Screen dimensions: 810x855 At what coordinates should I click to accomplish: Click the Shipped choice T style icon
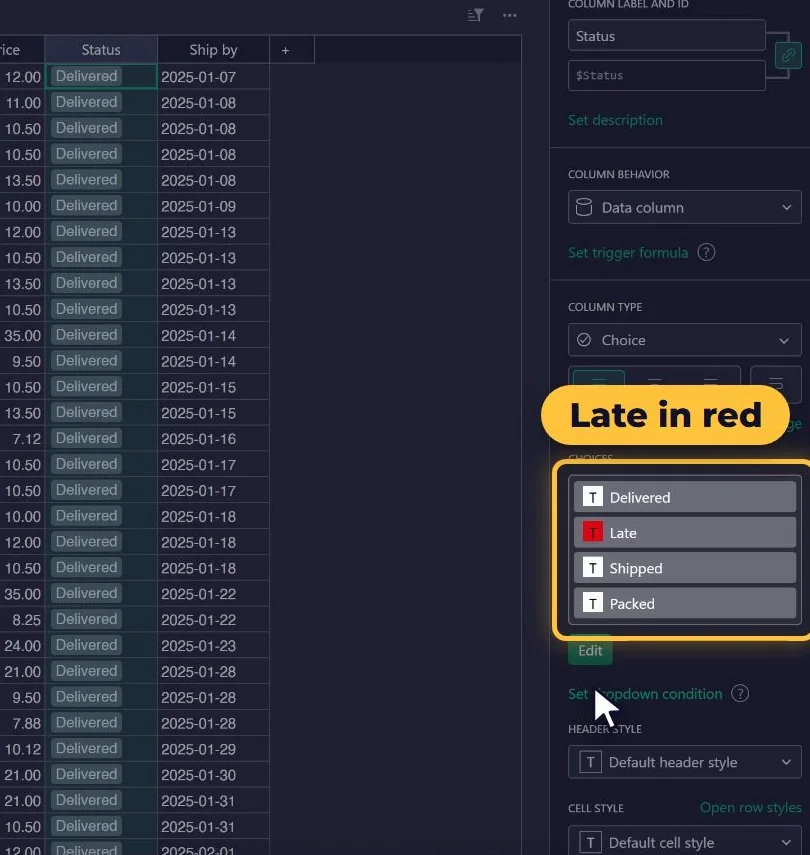coord(592,568)
